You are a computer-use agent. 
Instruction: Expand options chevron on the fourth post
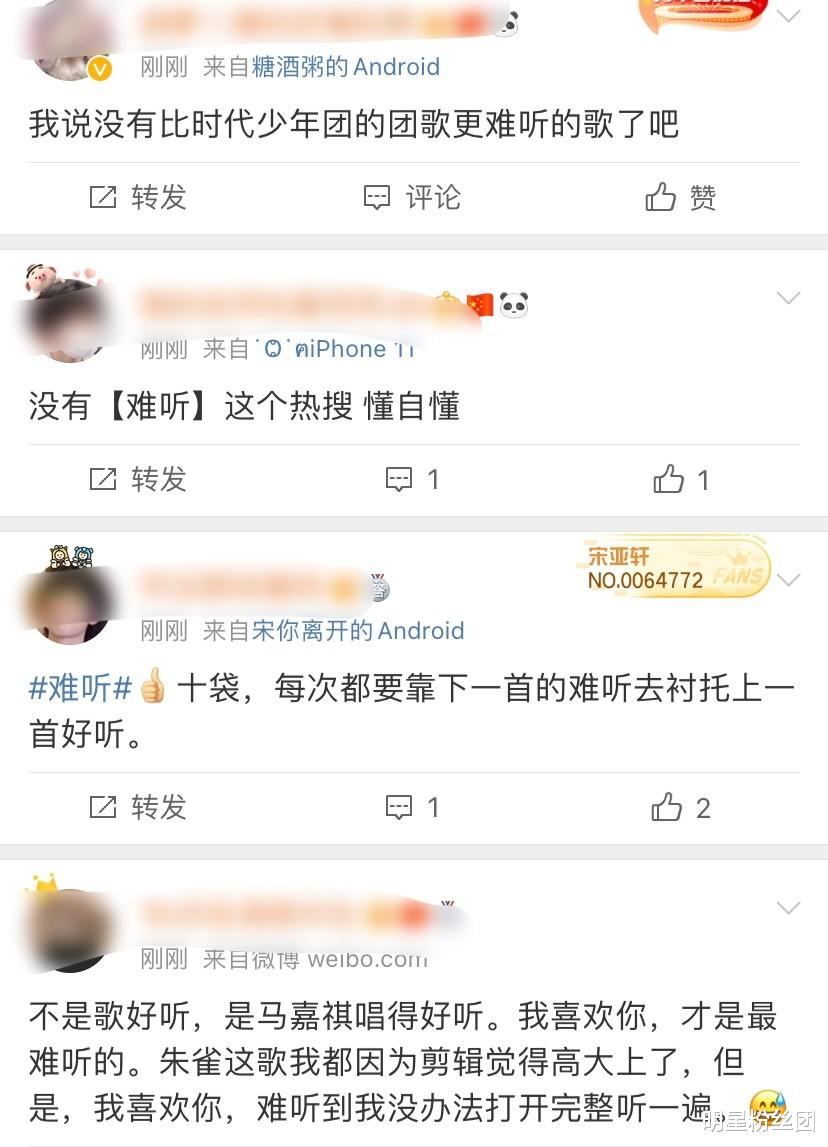(x=789, y=908)
